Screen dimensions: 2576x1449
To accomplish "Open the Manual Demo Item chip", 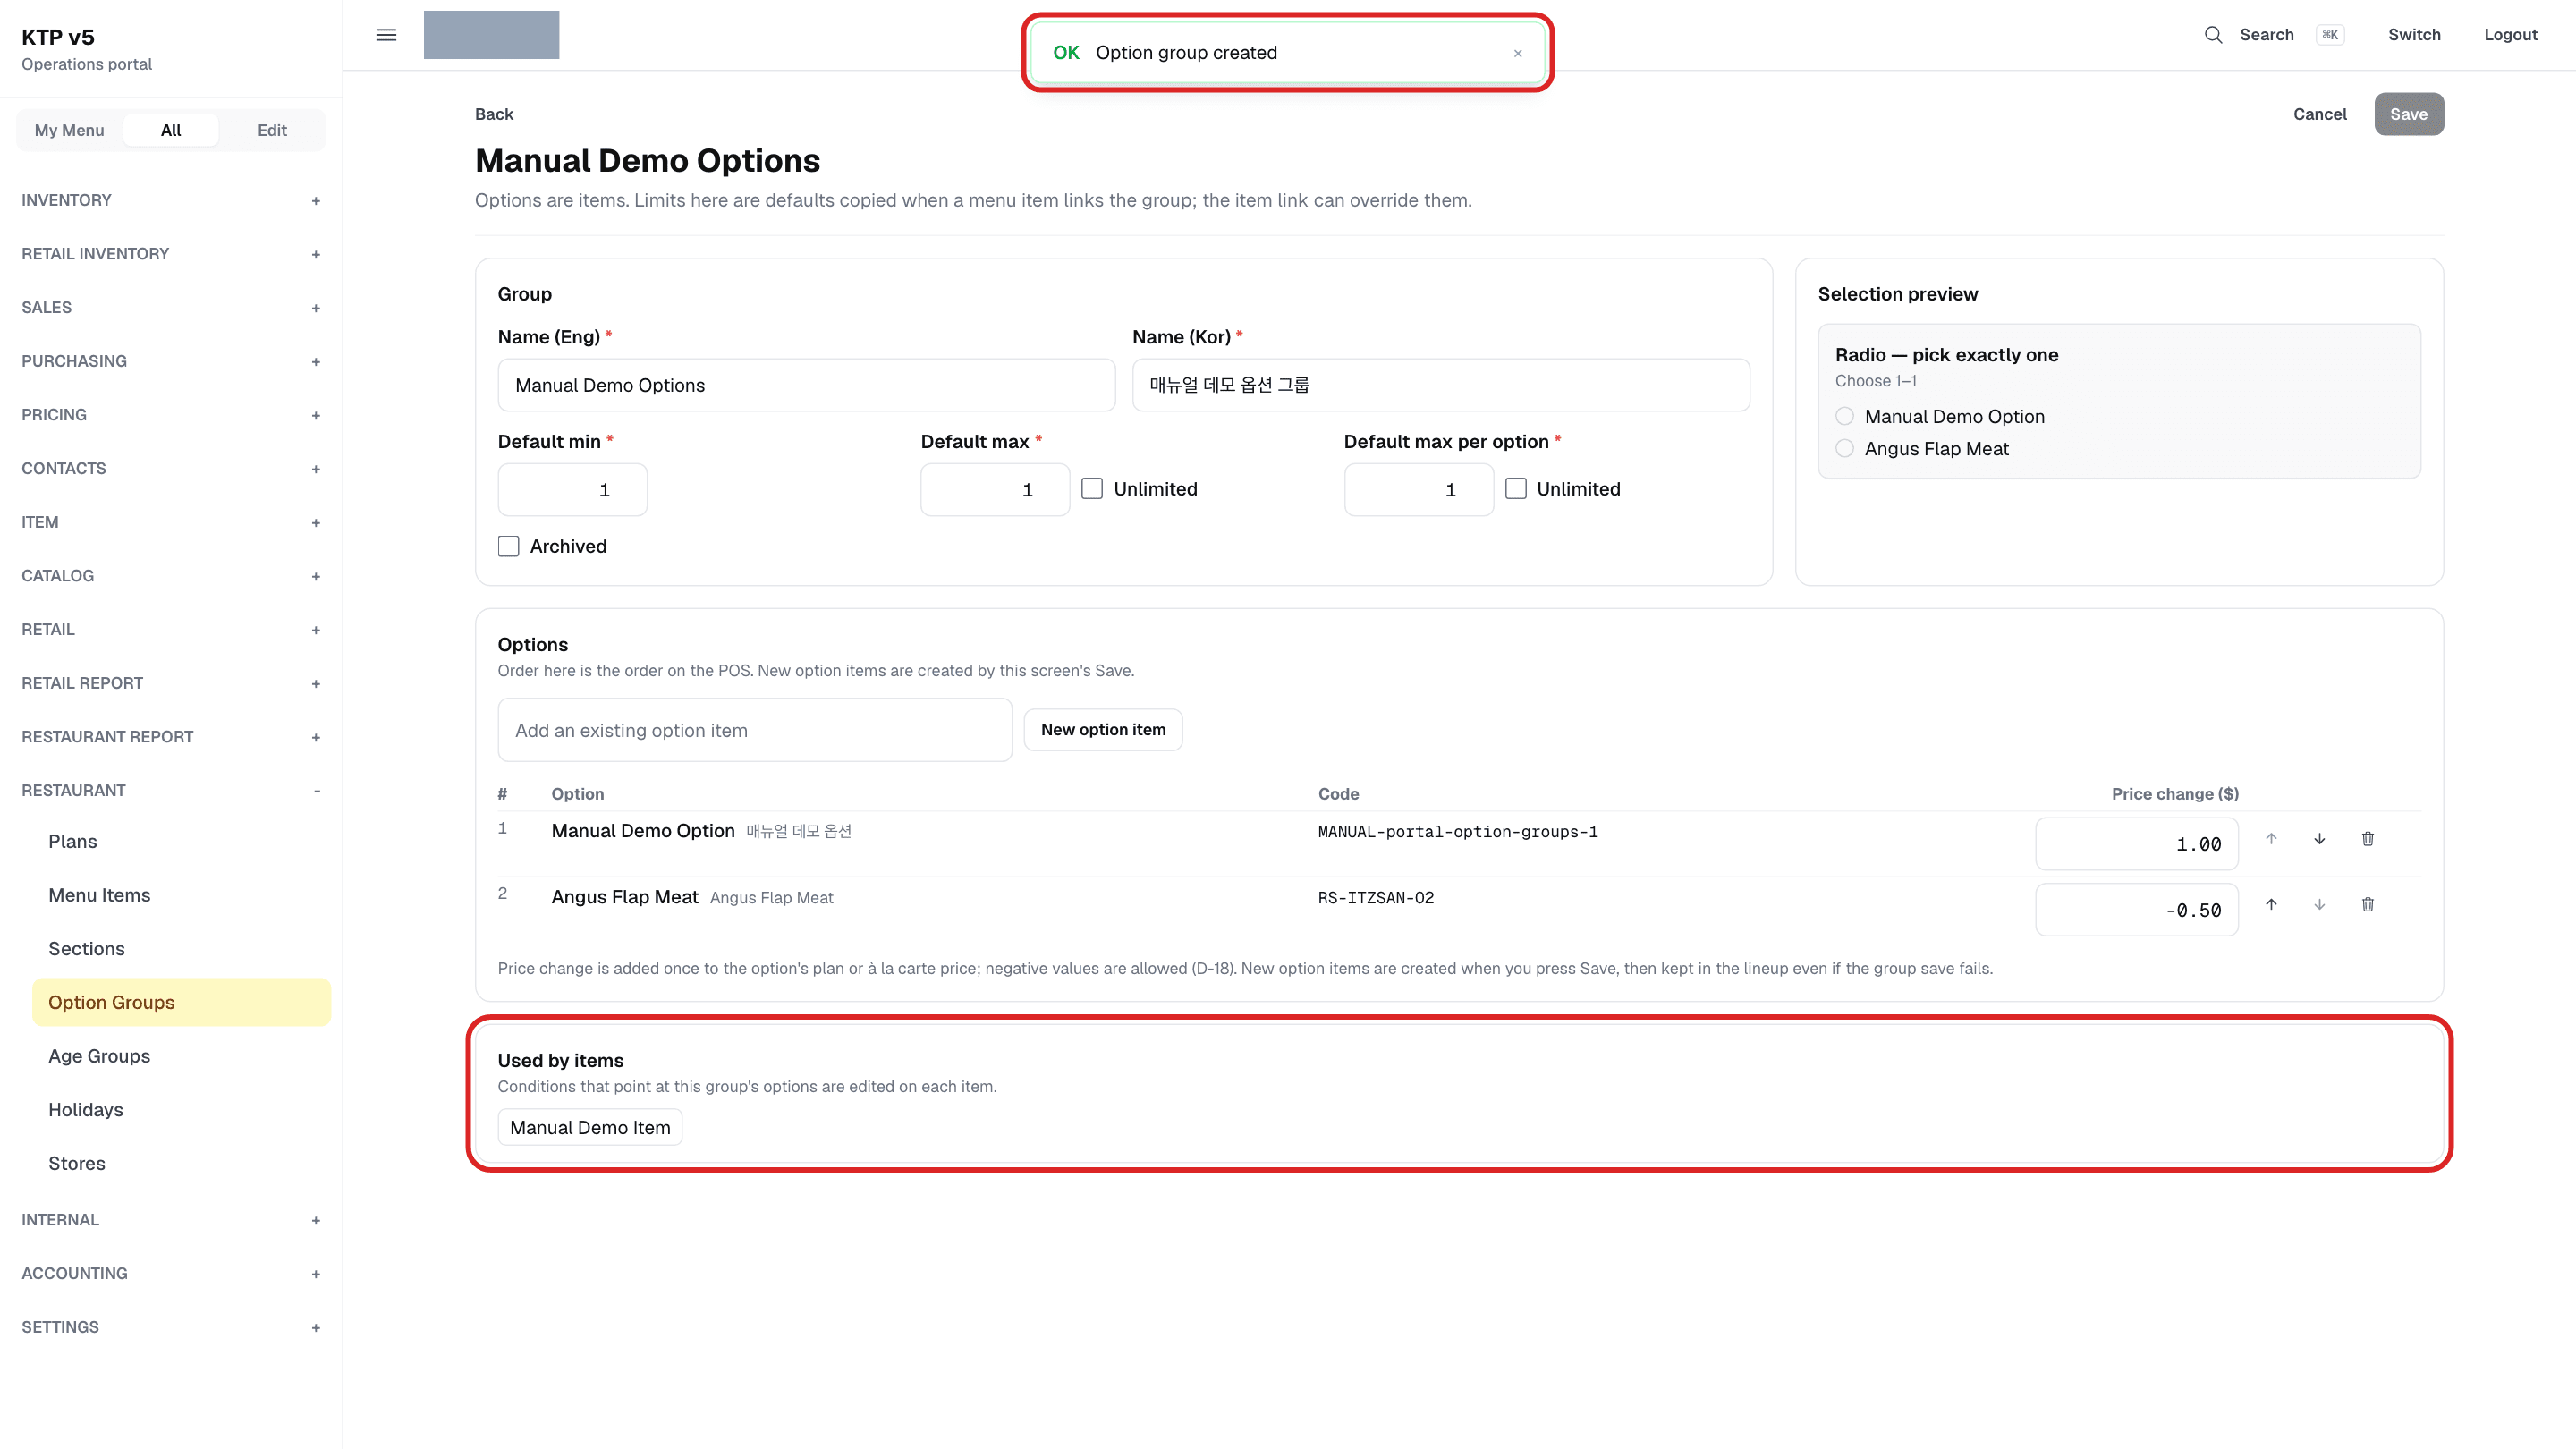I will pos(590,1127).
